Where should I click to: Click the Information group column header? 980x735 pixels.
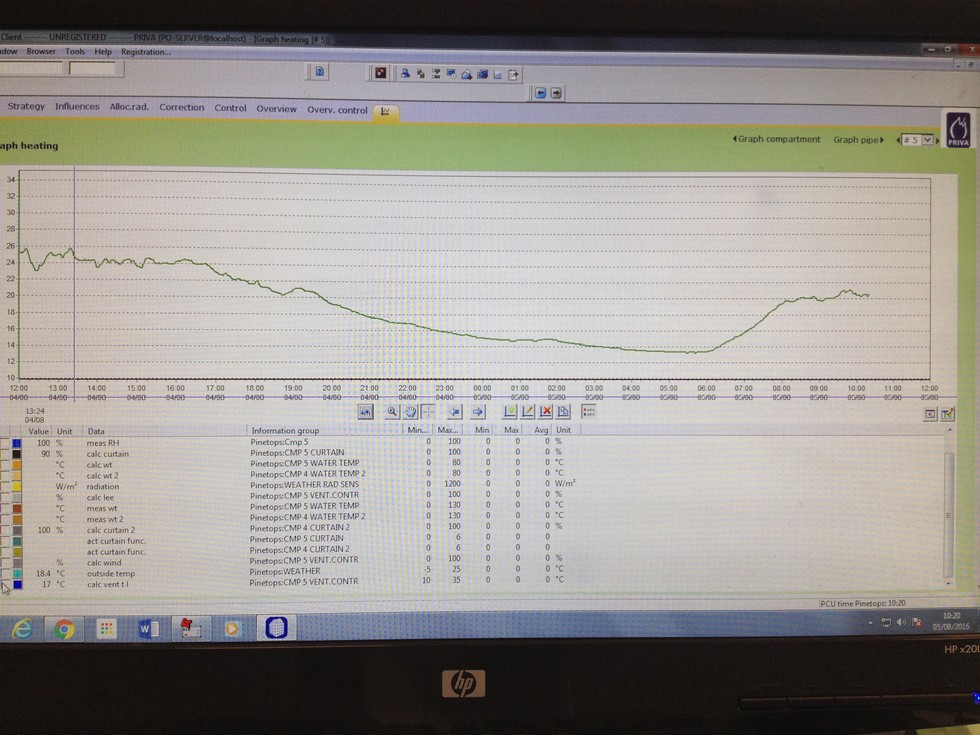pyautogui.click(x=285, y=431)
